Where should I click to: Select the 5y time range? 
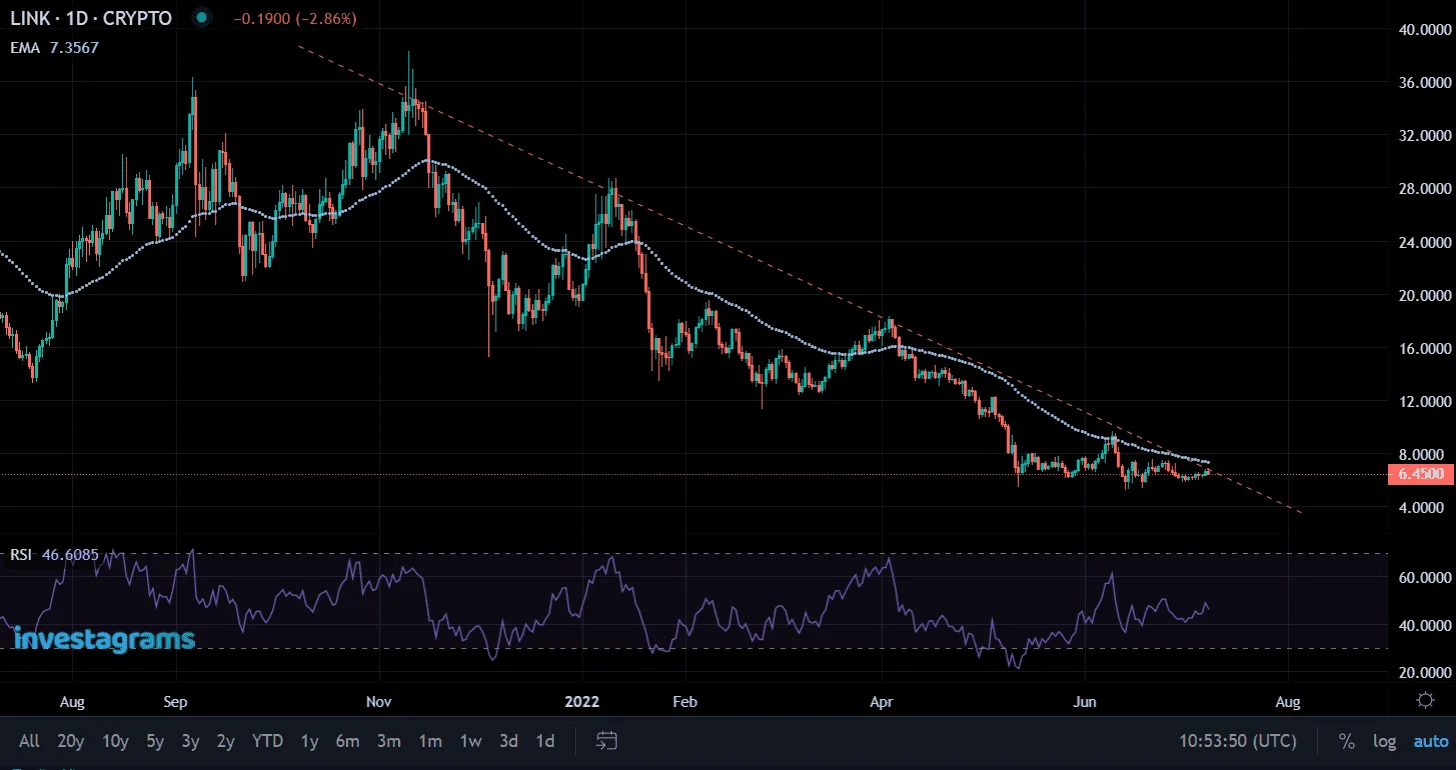coord(155,741)
